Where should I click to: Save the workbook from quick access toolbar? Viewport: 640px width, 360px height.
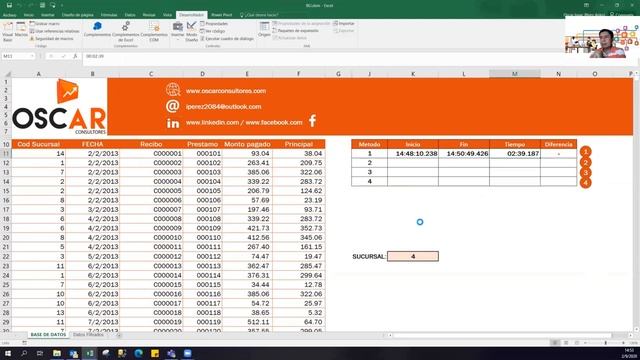click(9, 5)
